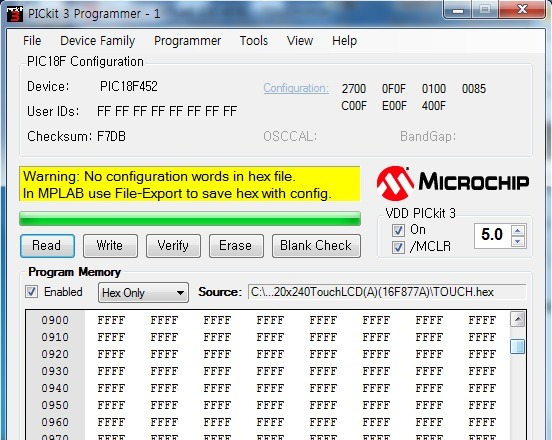
Task: Click the Verify button
Action: pyautogui.click(x=173, y=246)
